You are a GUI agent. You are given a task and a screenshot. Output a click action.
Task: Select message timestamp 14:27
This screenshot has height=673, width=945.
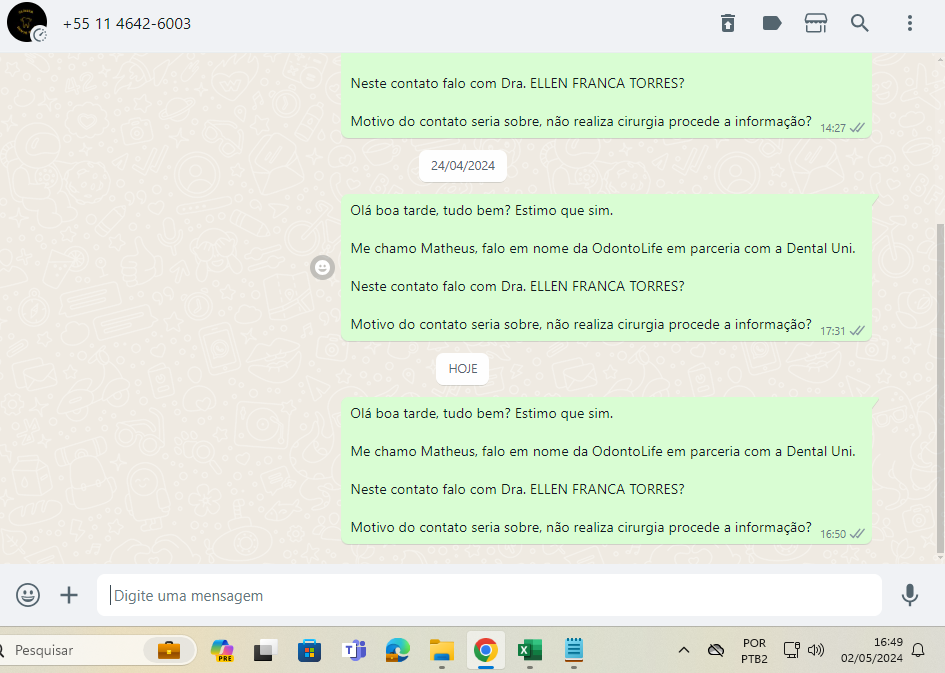[x=832, y=128]
